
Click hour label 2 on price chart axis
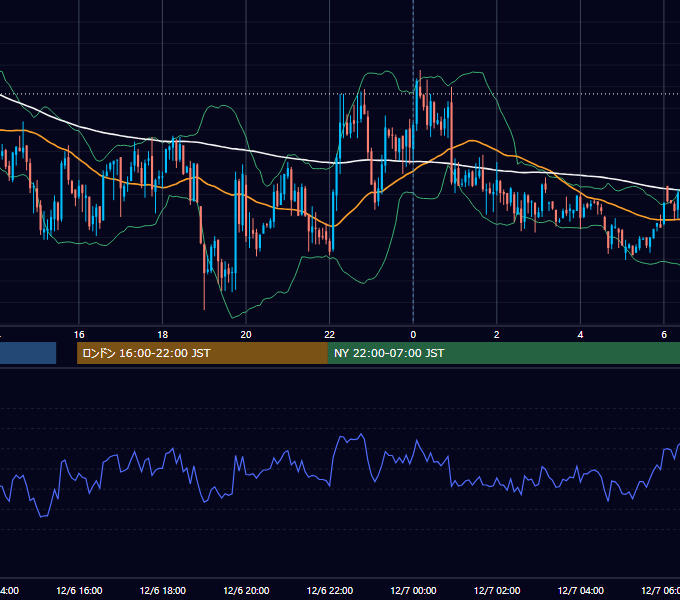[x=497, y=335]
